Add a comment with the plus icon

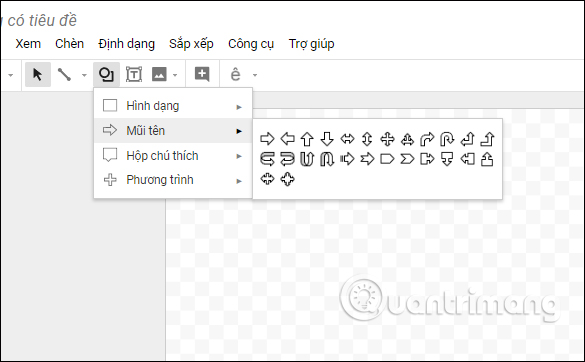tap(202, 74)
